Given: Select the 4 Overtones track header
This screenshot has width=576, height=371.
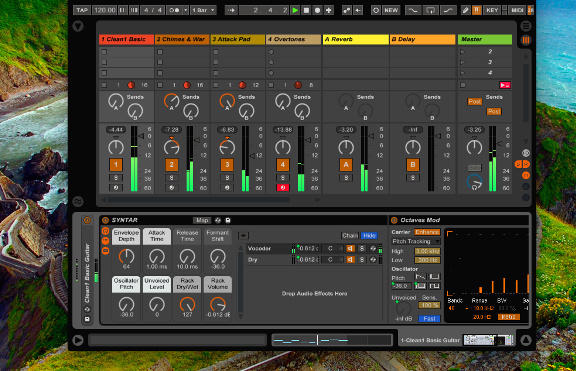Looking at the screenshot, I should click(294, 39).
